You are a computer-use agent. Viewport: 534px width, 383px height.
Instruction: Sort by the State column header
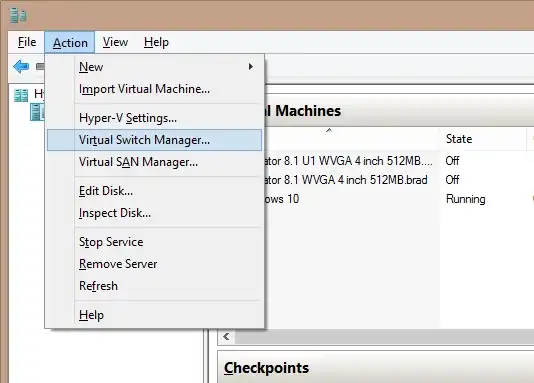[483, 139]
